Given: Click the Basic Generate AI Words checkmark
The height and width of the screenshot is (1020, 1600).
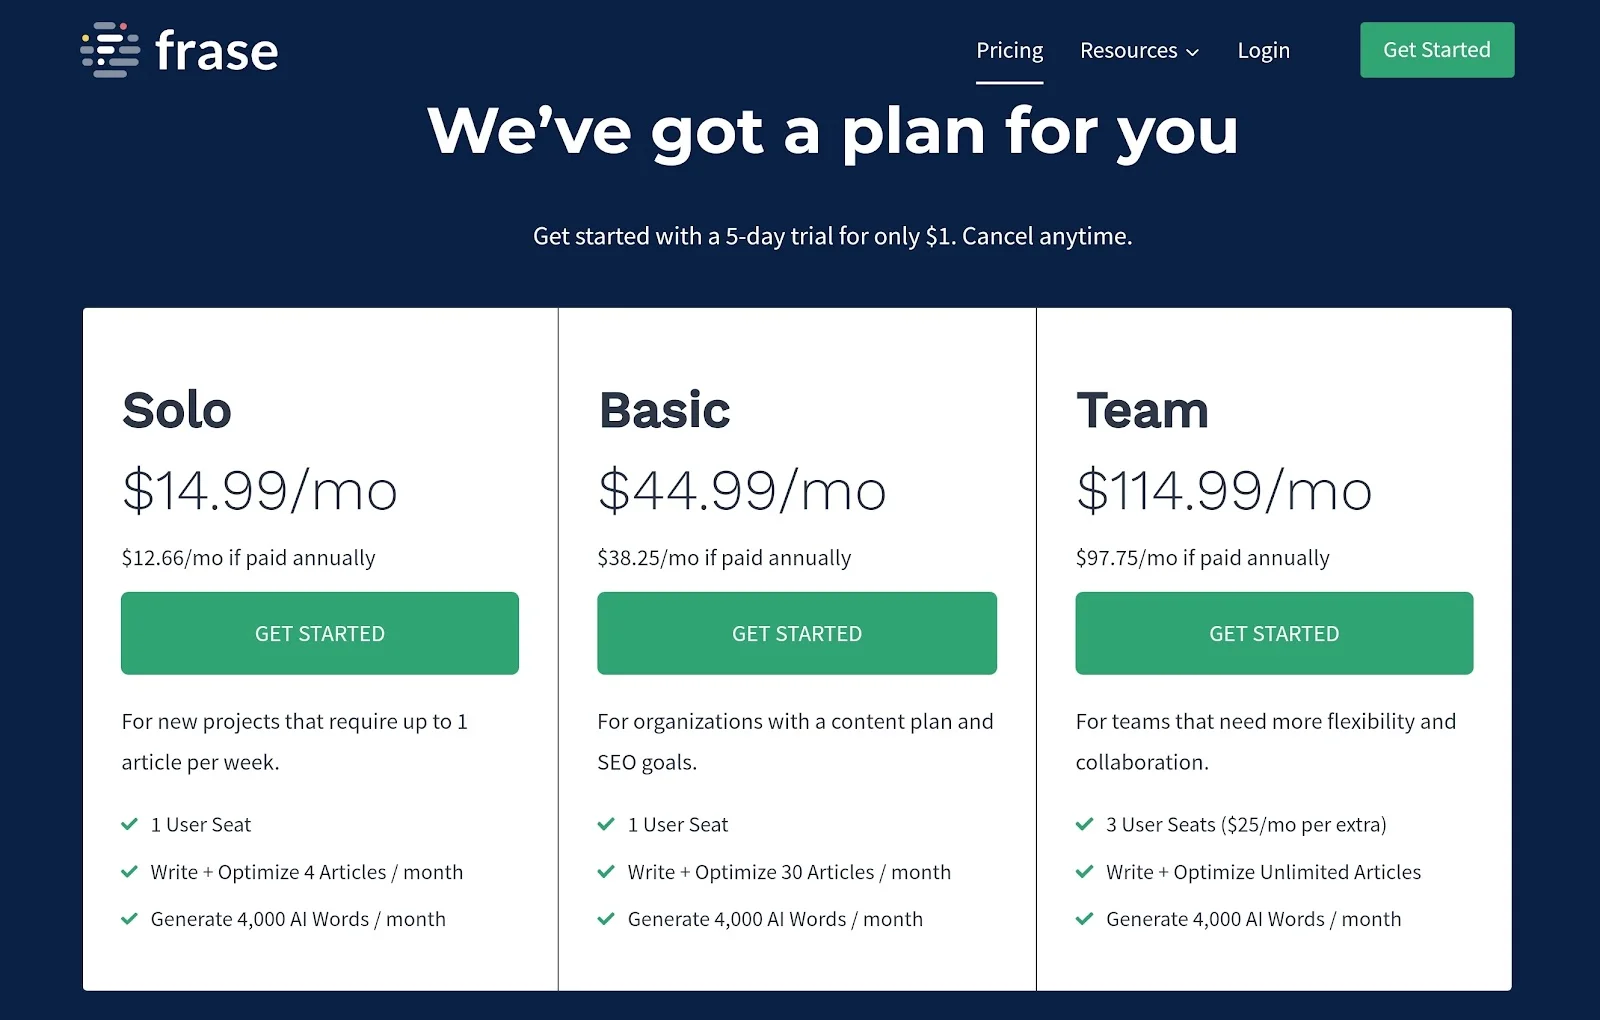Looking at the screenshot, I should click(x=606, y=919).
